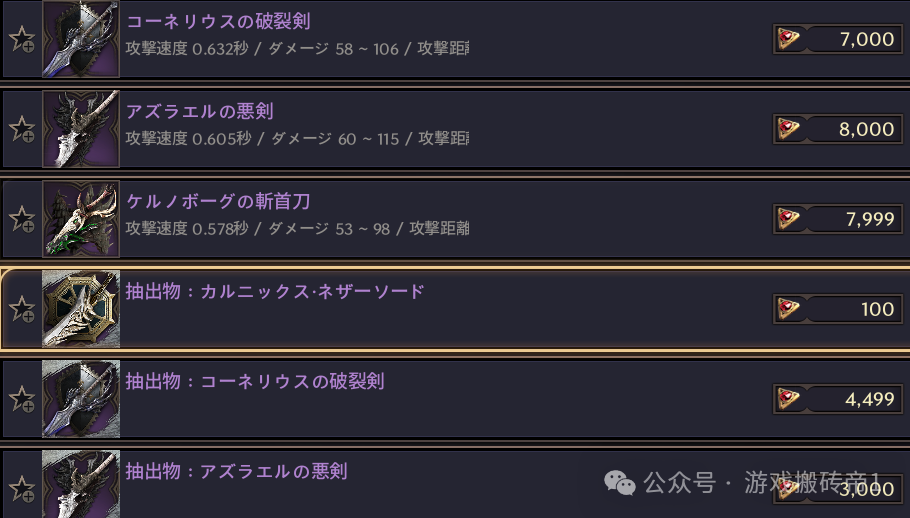Open the 抽出物：カルニックス·ネザーソード item icon

point(81,309)
